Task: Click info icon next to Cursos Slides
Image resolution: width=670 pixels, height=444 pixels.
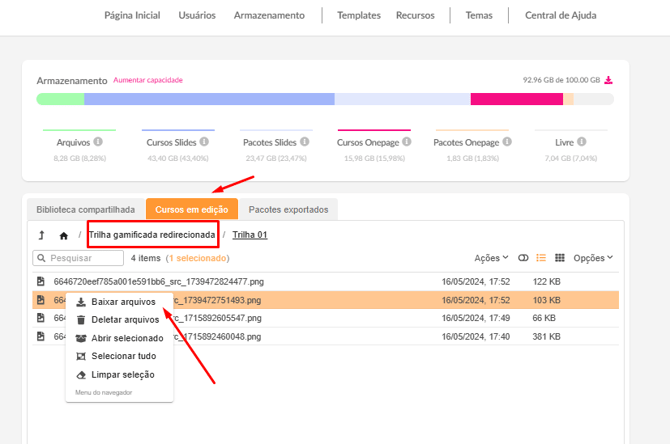Action: [205, 142]
